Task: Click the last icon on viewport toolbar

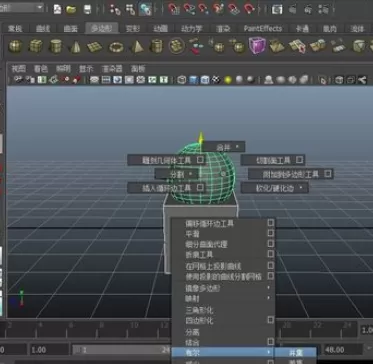Action: (x=362, y=80)
